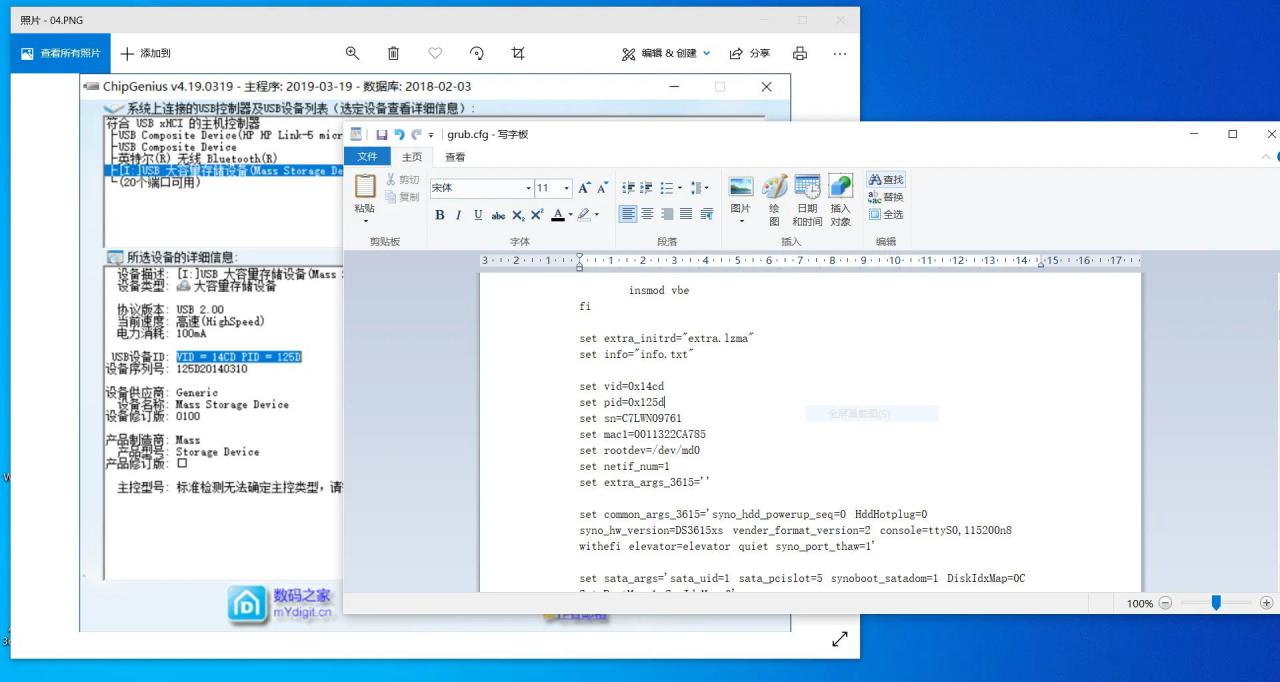Click the Save icon in WordPad's quick access toolbar
Viewport: 1280px width, 682px height.
coord(382,134)
